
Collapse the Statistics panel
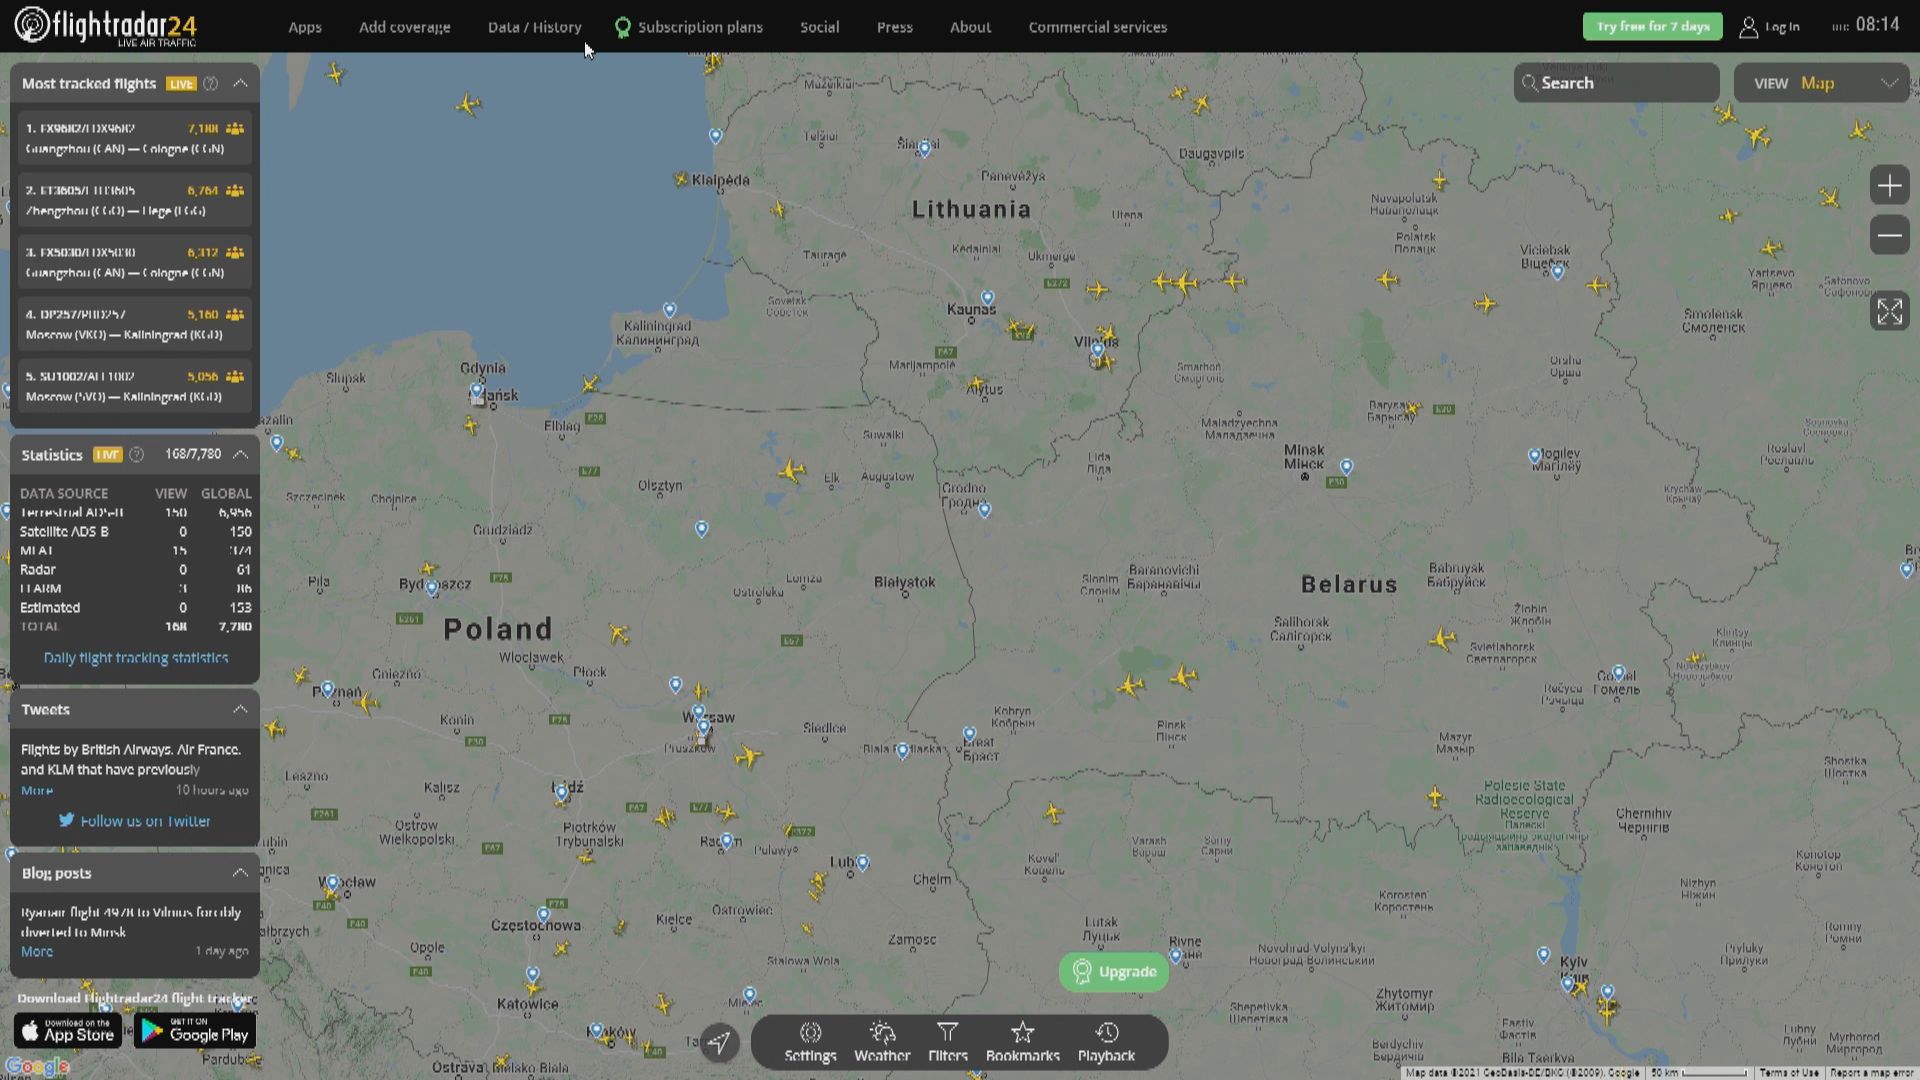240,455
